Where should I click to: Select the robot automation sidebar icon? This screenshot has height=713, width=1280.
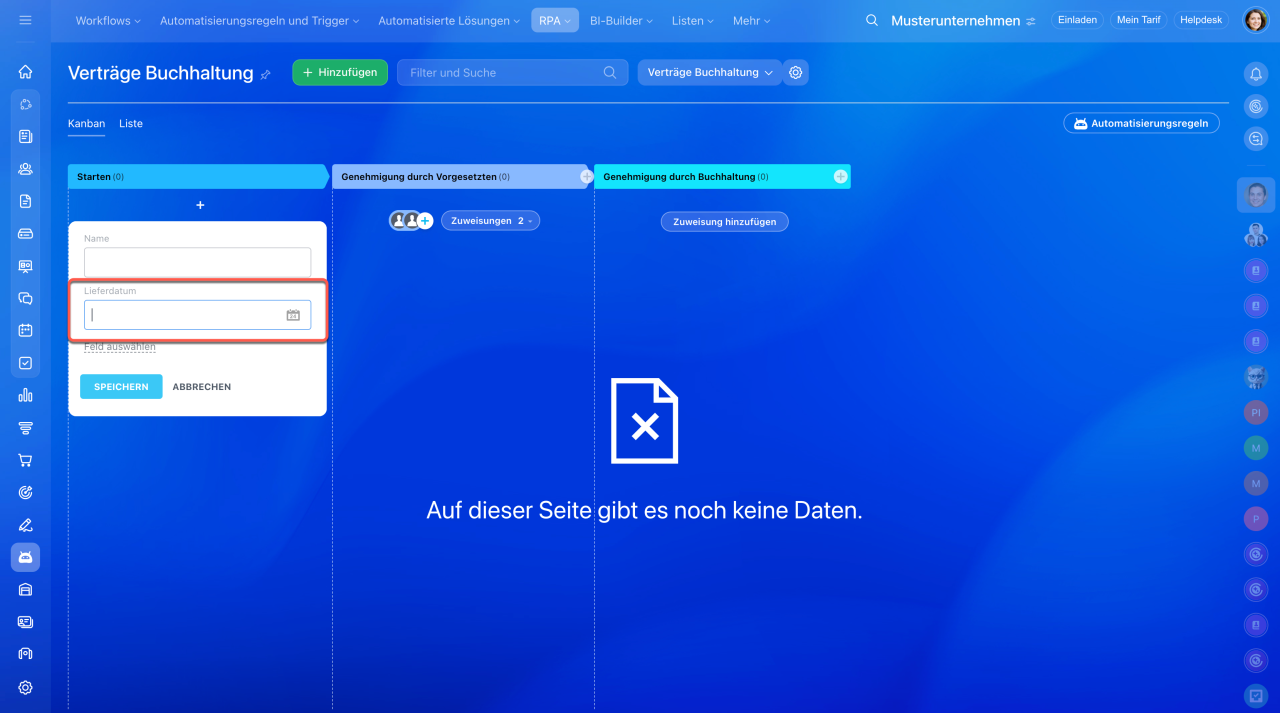pos(25,557)
